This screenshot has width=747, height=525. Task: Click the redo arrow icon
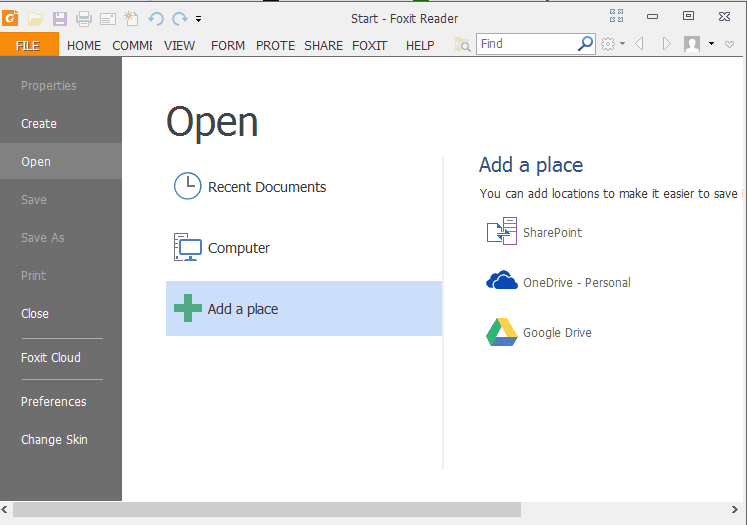pos(180,19)
